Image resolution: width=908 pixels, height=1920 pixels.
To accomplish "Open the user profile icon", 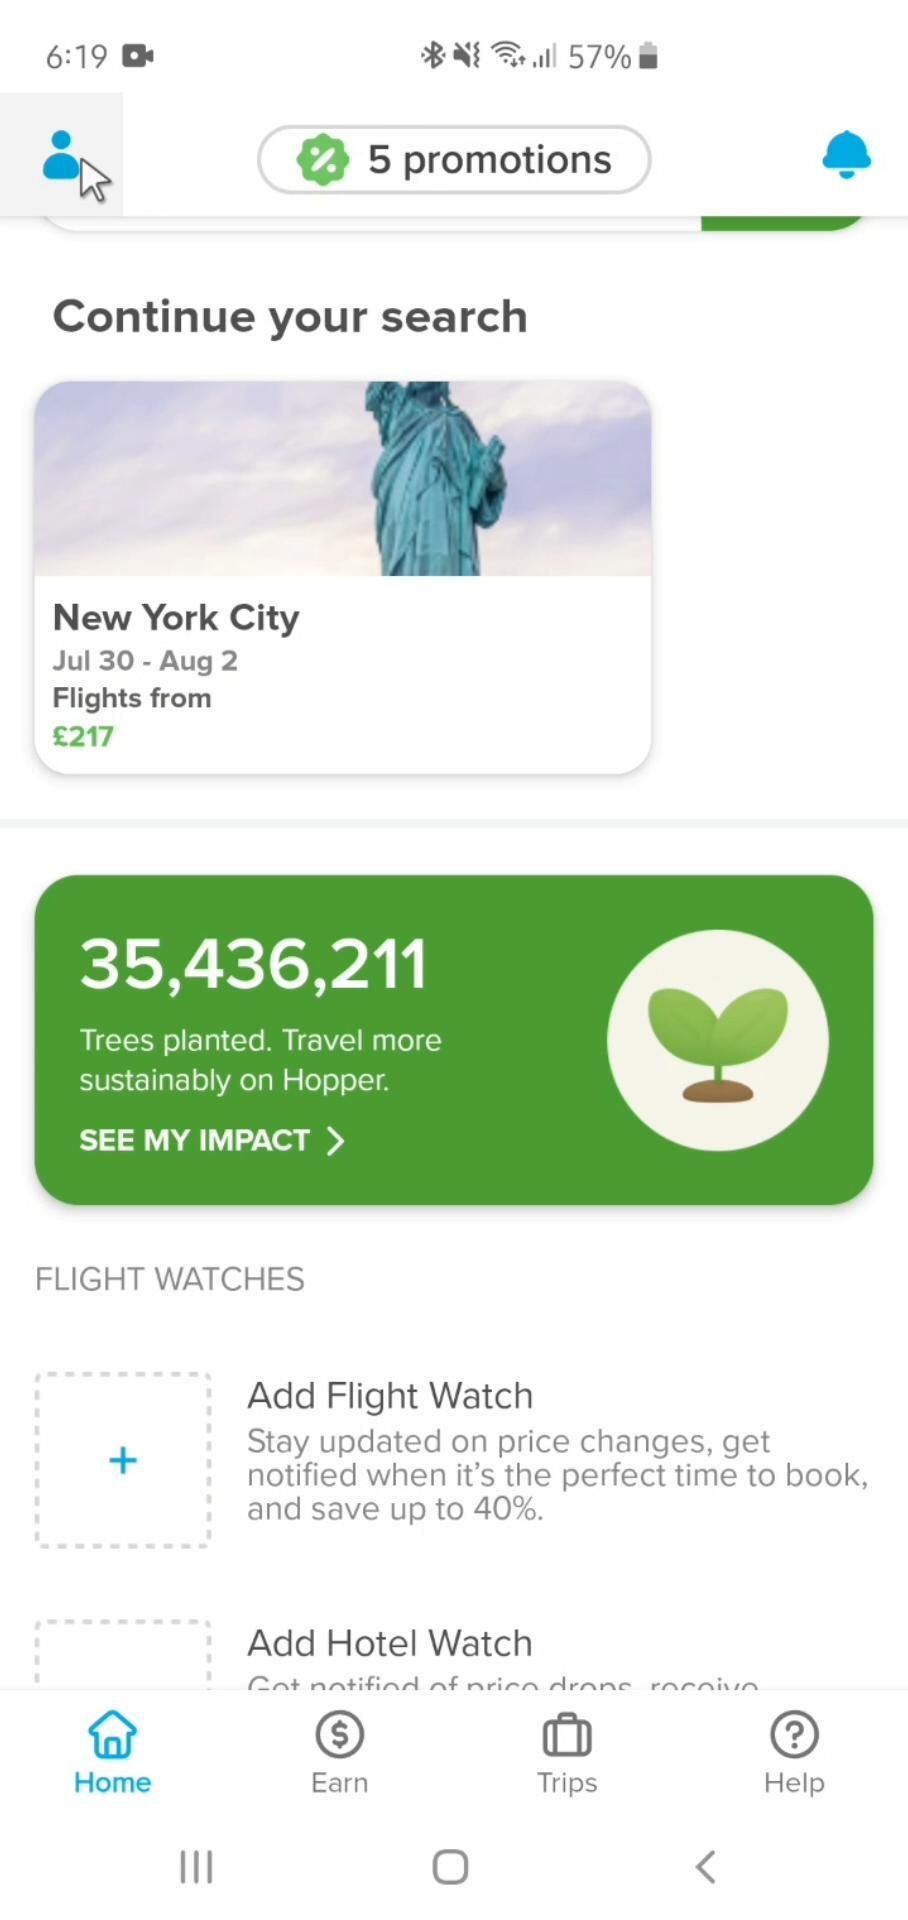I will [60, 156].
